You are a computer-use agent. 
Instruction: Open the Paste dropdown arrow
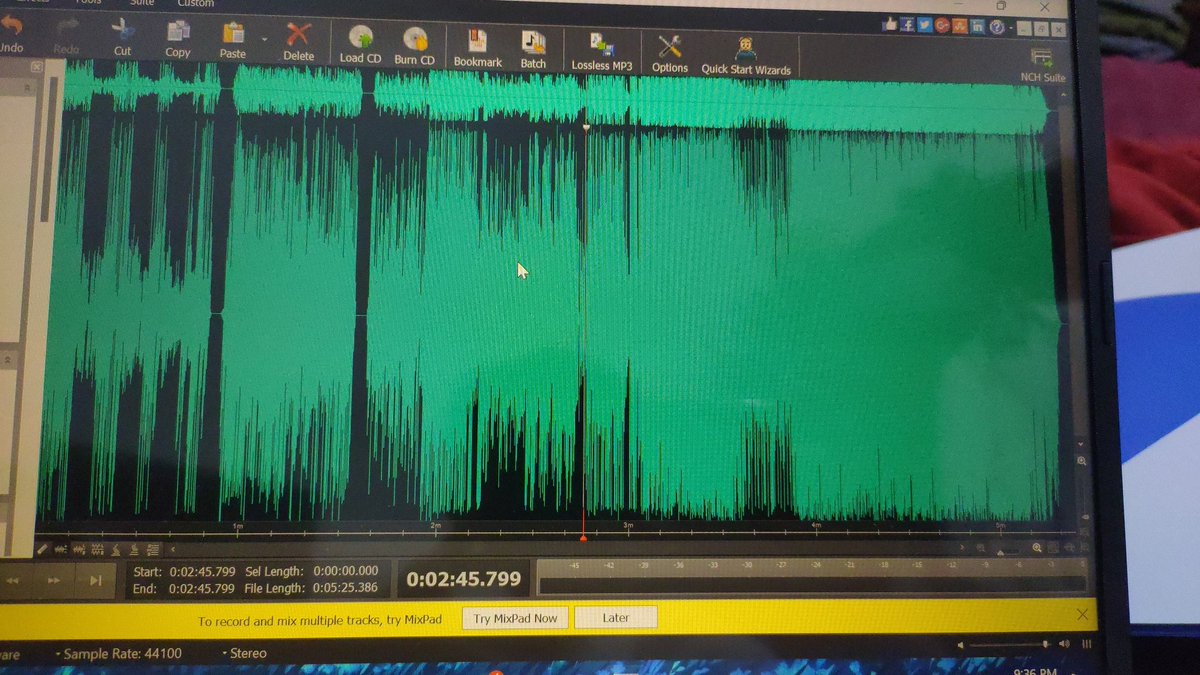(264, 41)
